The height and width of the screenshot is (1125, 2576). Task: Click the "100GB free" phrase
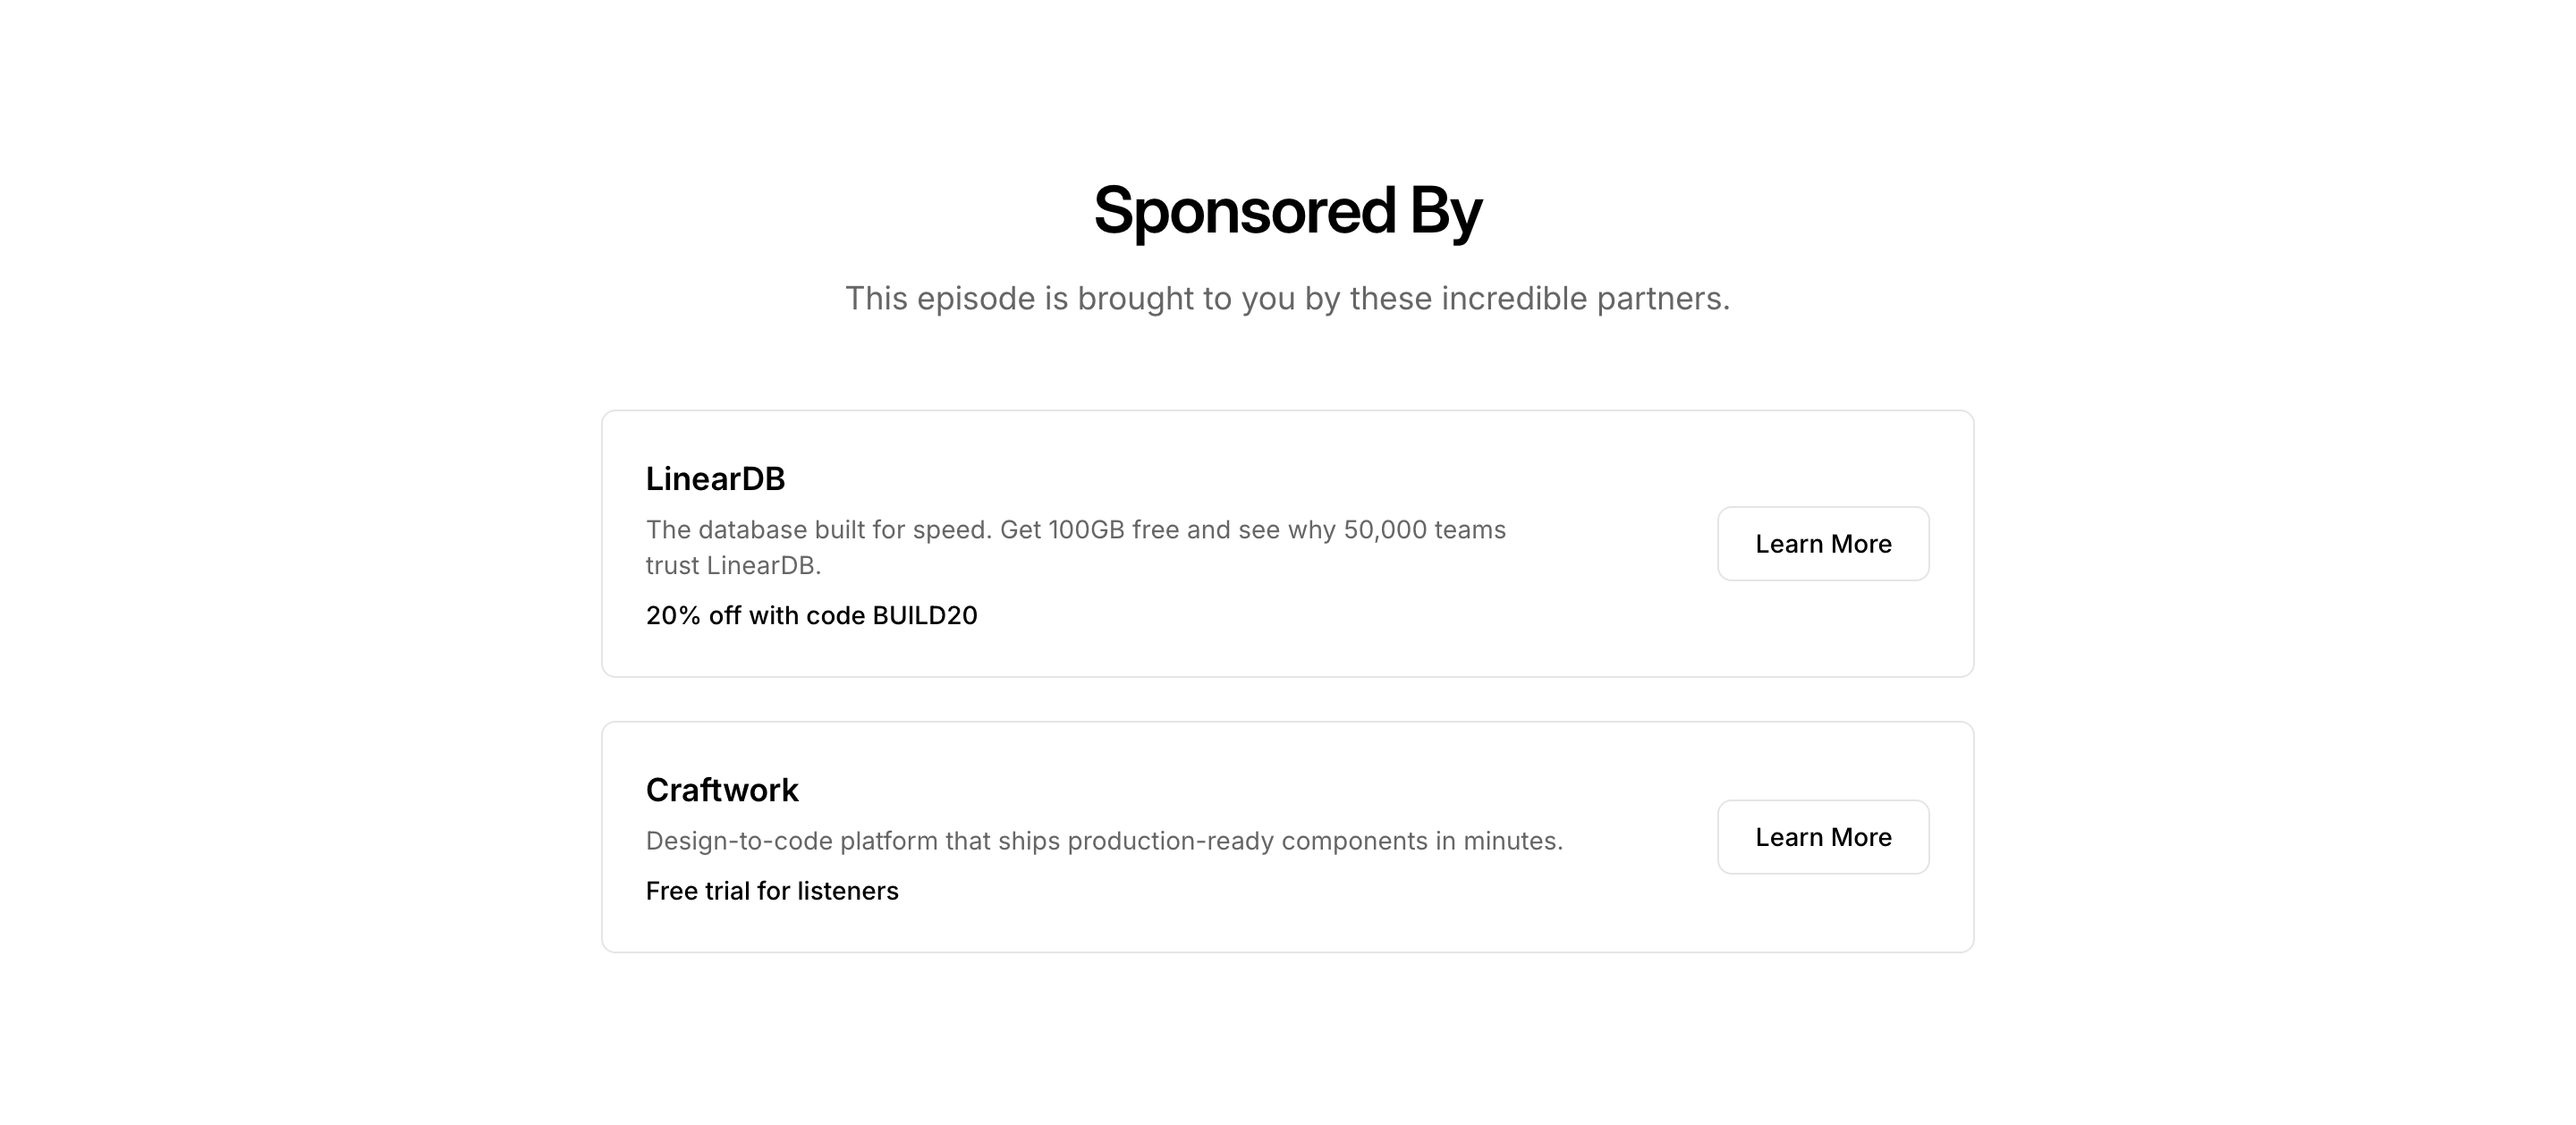coord(1113,530)
